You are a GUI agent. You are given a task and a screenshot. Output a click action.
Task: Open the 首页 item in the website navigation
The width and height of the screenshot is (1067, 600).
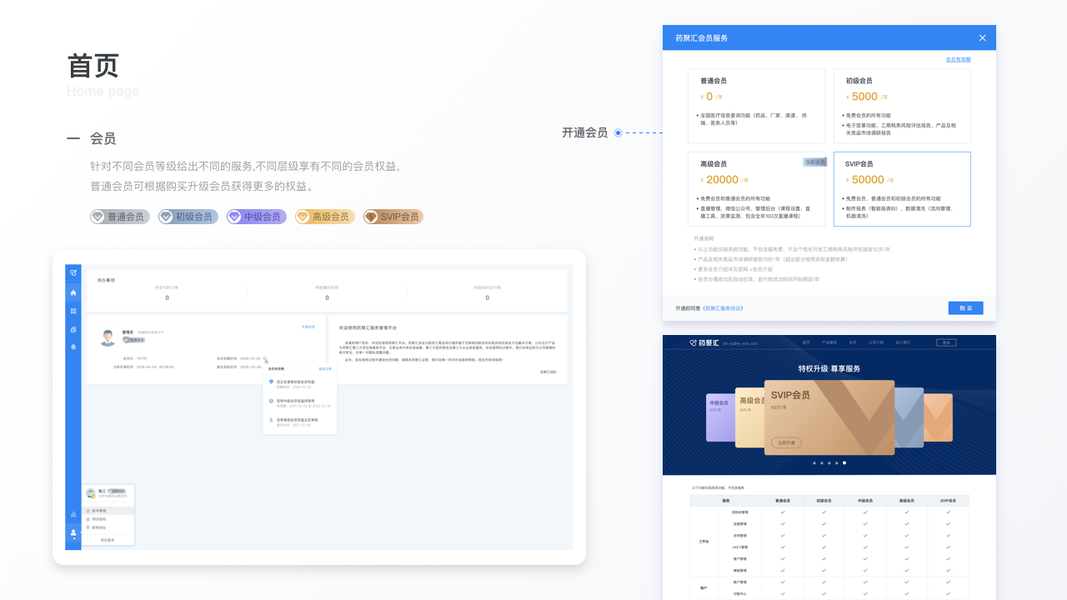click(806, 342)
